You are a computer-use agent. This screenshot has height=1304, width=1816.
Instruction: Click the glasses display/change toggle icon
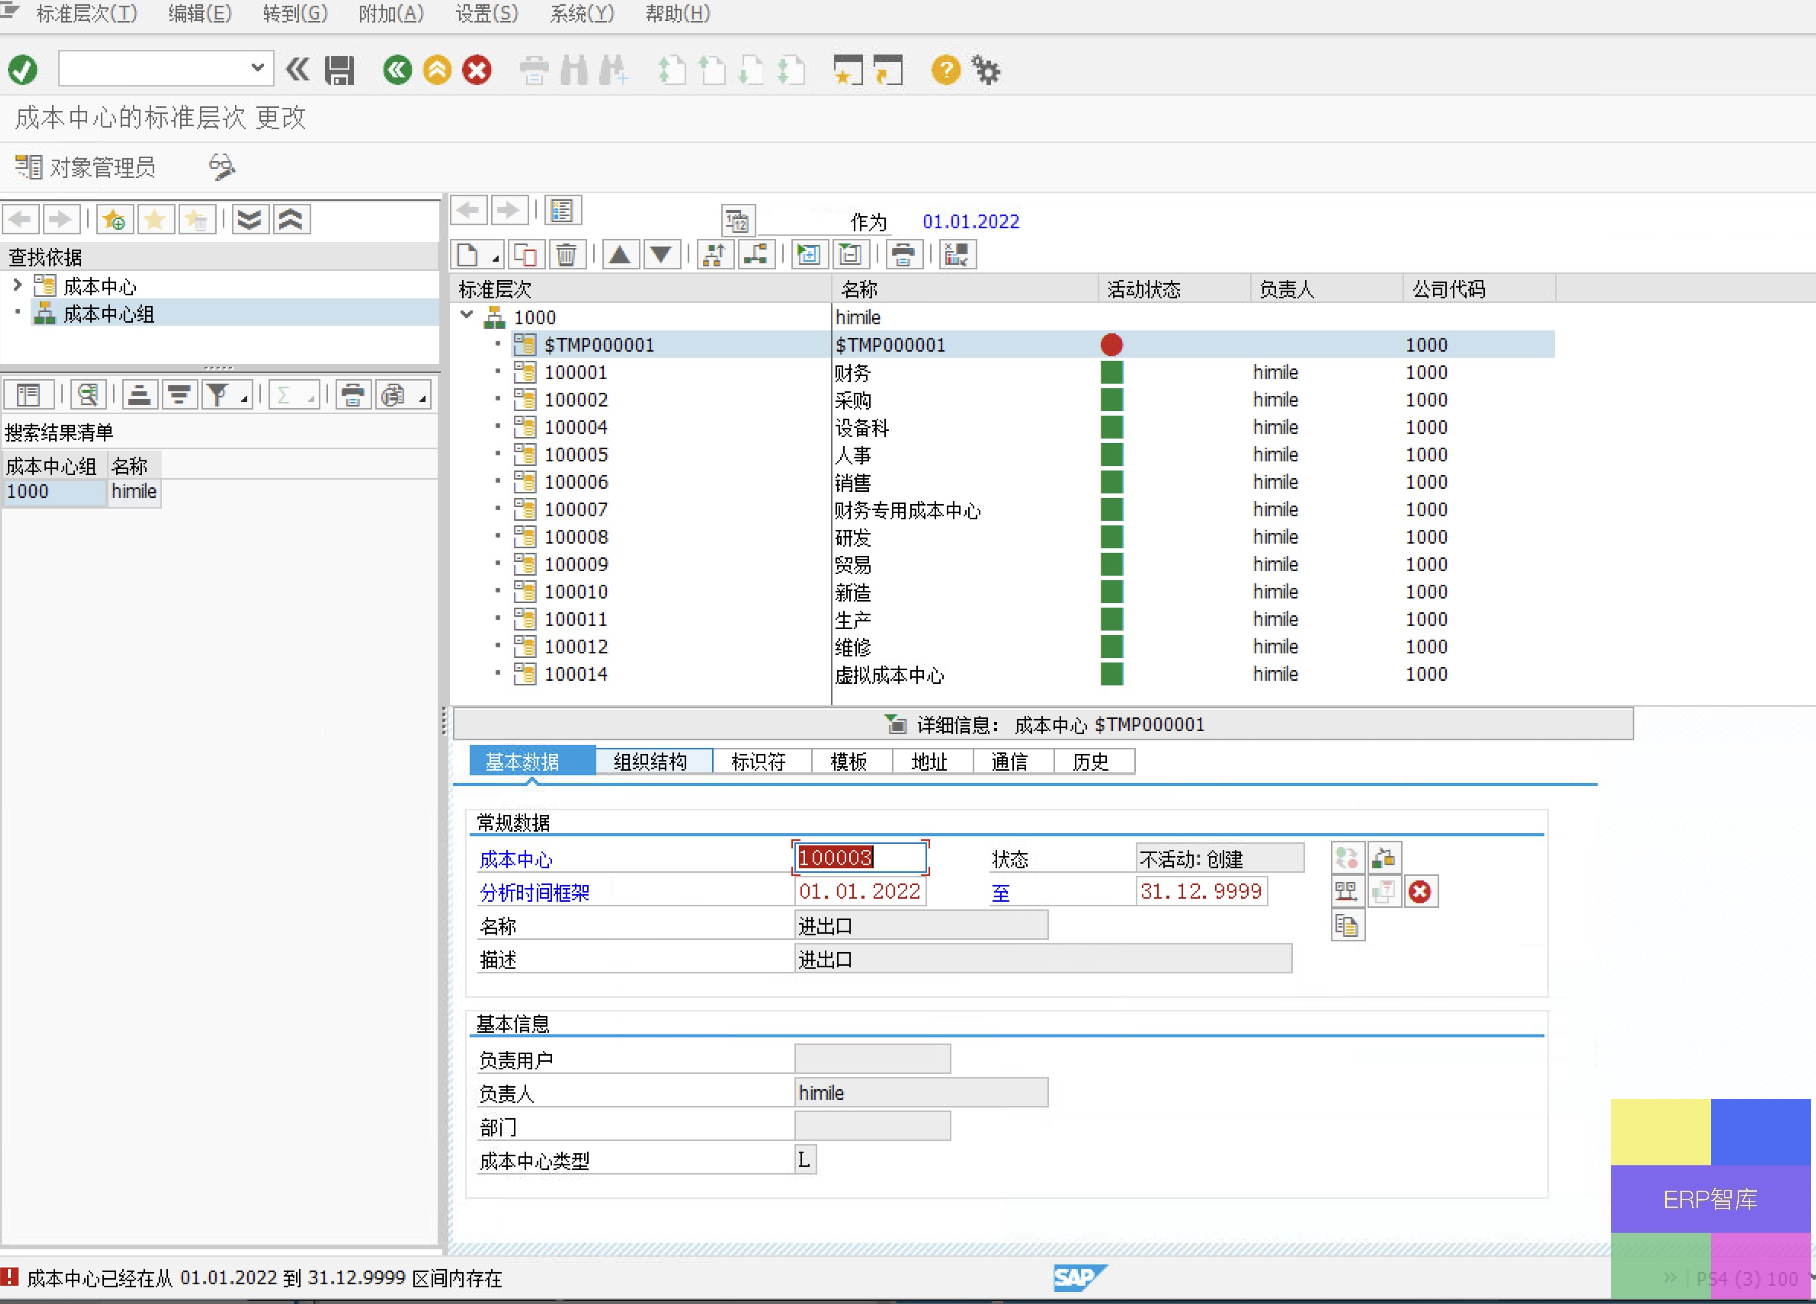pos(222,167)
